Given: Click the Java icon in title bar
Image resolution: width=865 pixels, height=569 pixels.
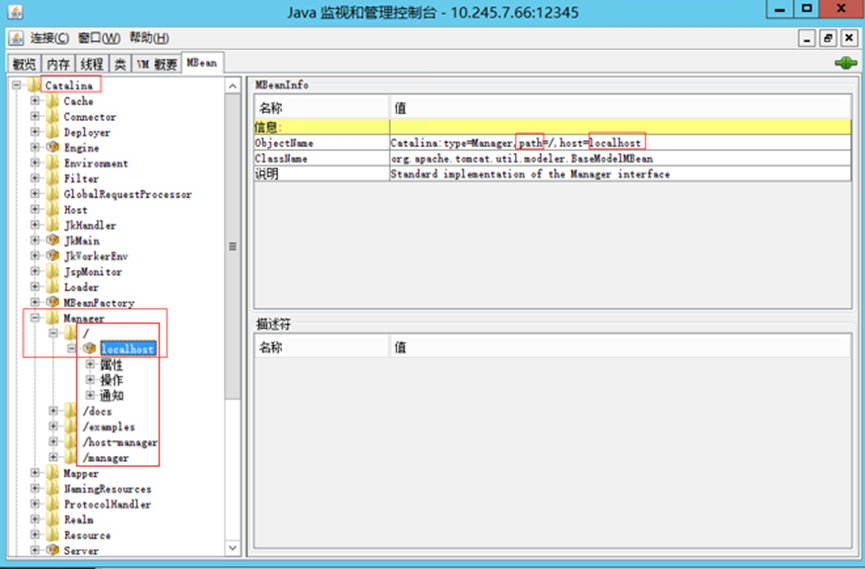Looking at the screenshot, I should (x=15, y=11).
